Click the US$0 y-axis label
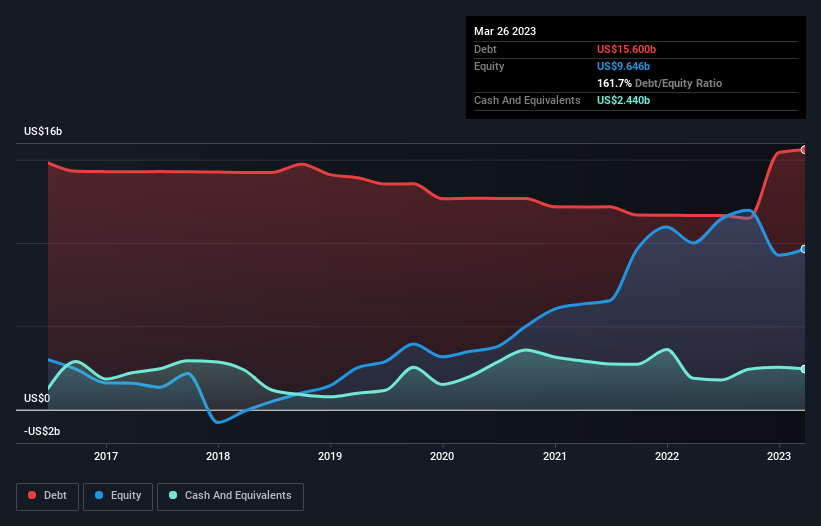821x526 pixels. [37, 398]
